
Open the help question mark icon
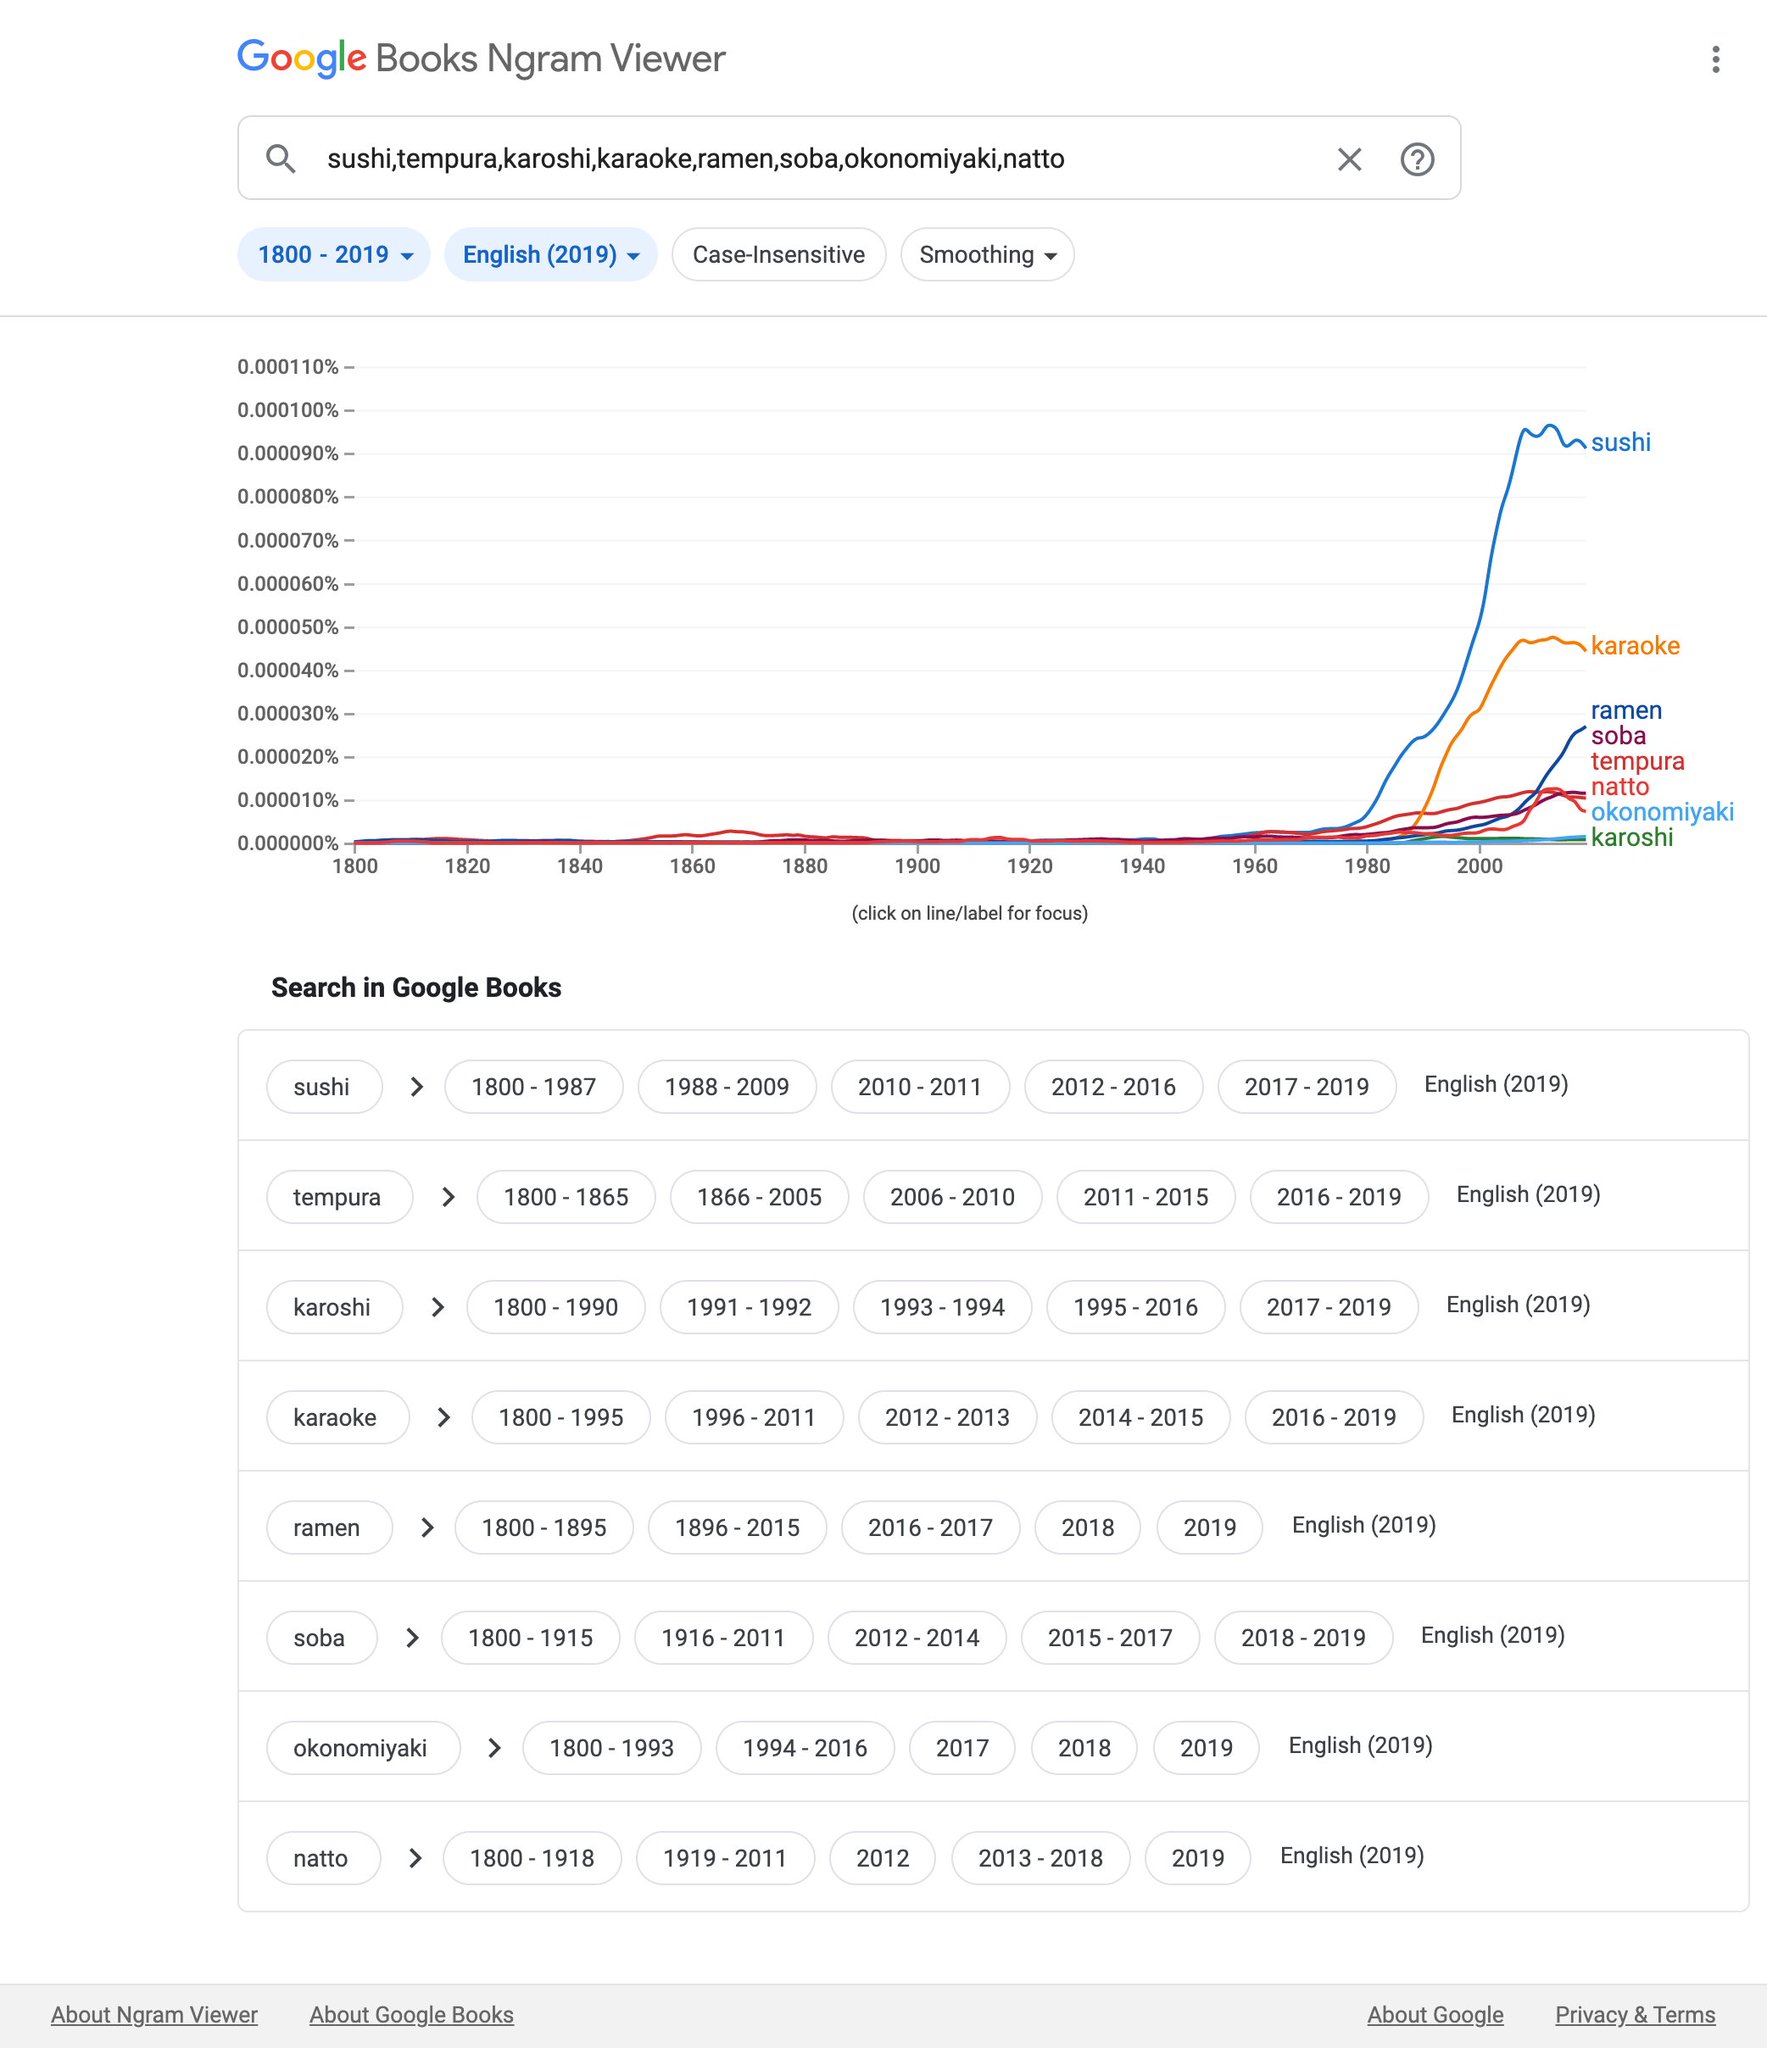coord(1417,159)
